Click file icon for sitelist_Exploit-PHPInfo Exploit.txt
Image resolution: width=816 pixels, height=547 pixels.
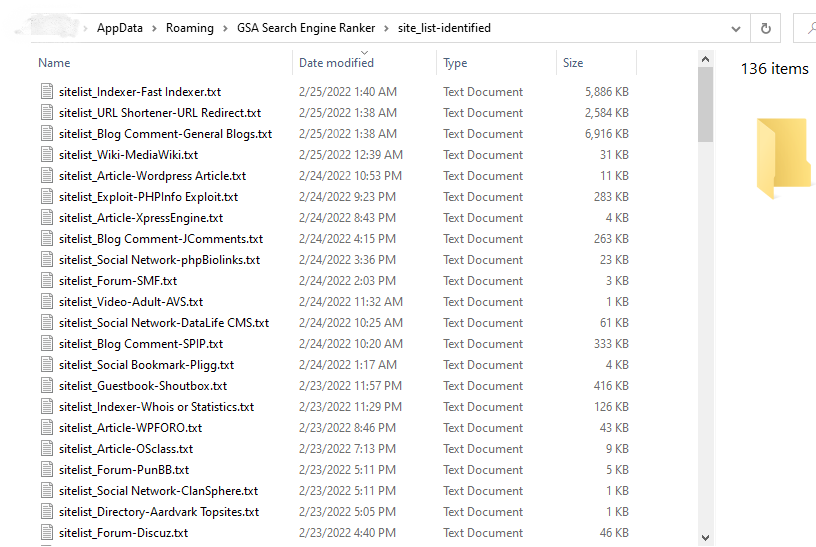pyautogui.click(x=47, y=197)
